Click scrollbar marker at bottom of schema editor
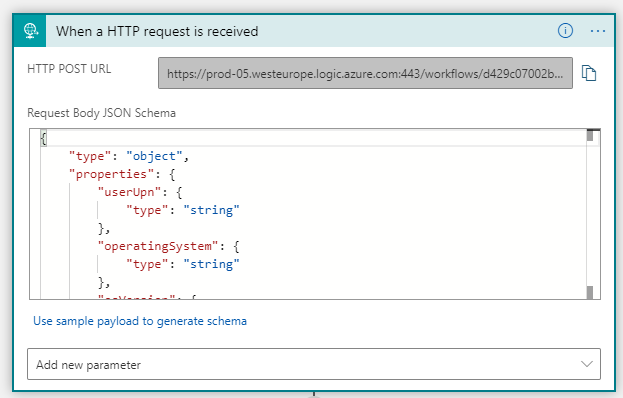 click(590, 293)
